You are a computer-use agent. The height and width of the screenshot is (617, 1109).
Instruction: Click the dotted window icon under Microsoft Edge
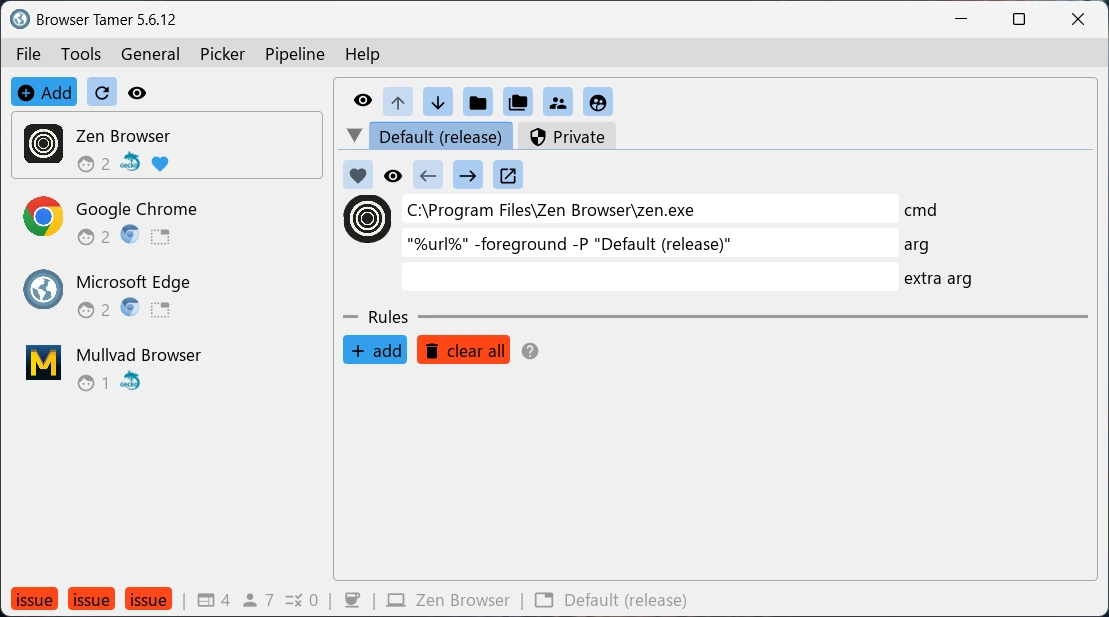(161, 310)
